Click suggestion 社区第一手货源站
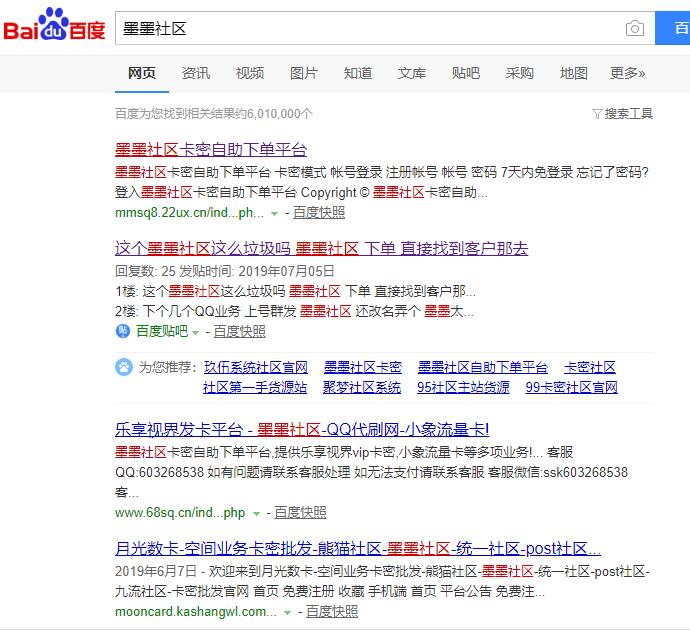Screen dimensions: 690x632 255,388
